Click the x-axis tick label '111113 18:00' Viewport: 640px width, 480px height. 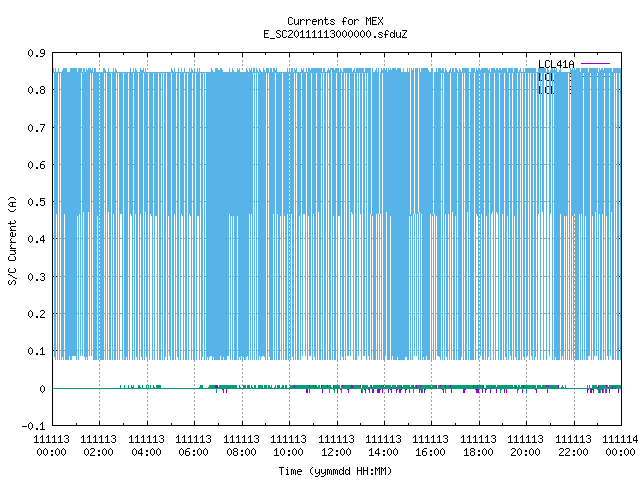pyautogui.click(x=478, y=446)
